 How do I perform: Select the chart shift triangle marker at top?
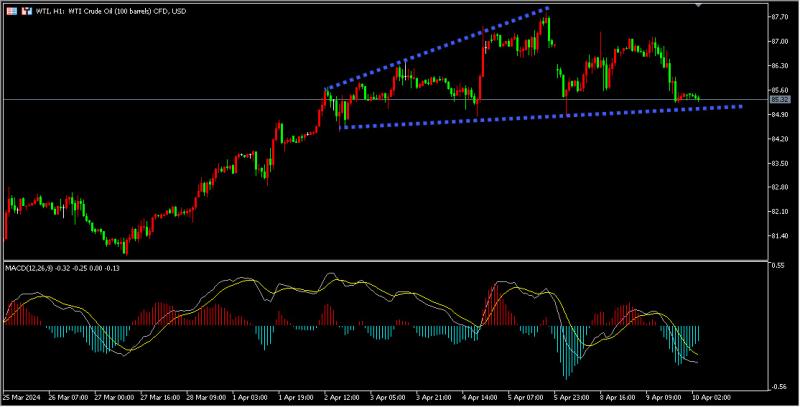pos(698,5)
